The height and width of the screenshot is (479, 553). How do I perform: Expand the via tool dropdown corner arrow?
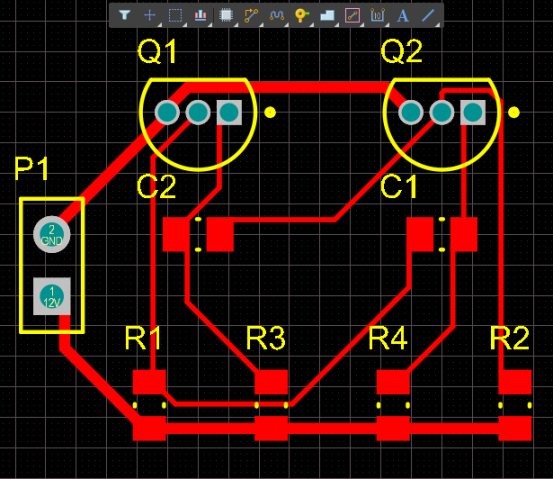point(311,25)
